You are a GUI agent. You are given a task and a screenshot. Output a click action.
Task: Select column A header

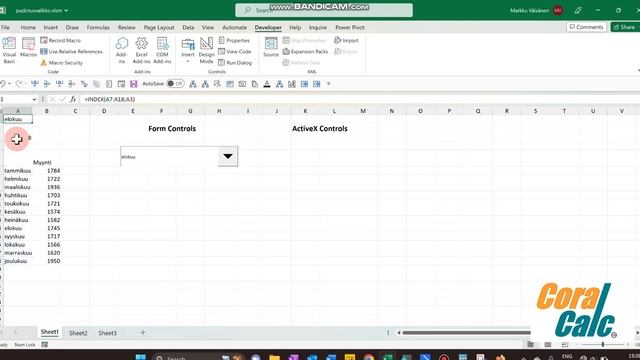(x=18, y=111)
